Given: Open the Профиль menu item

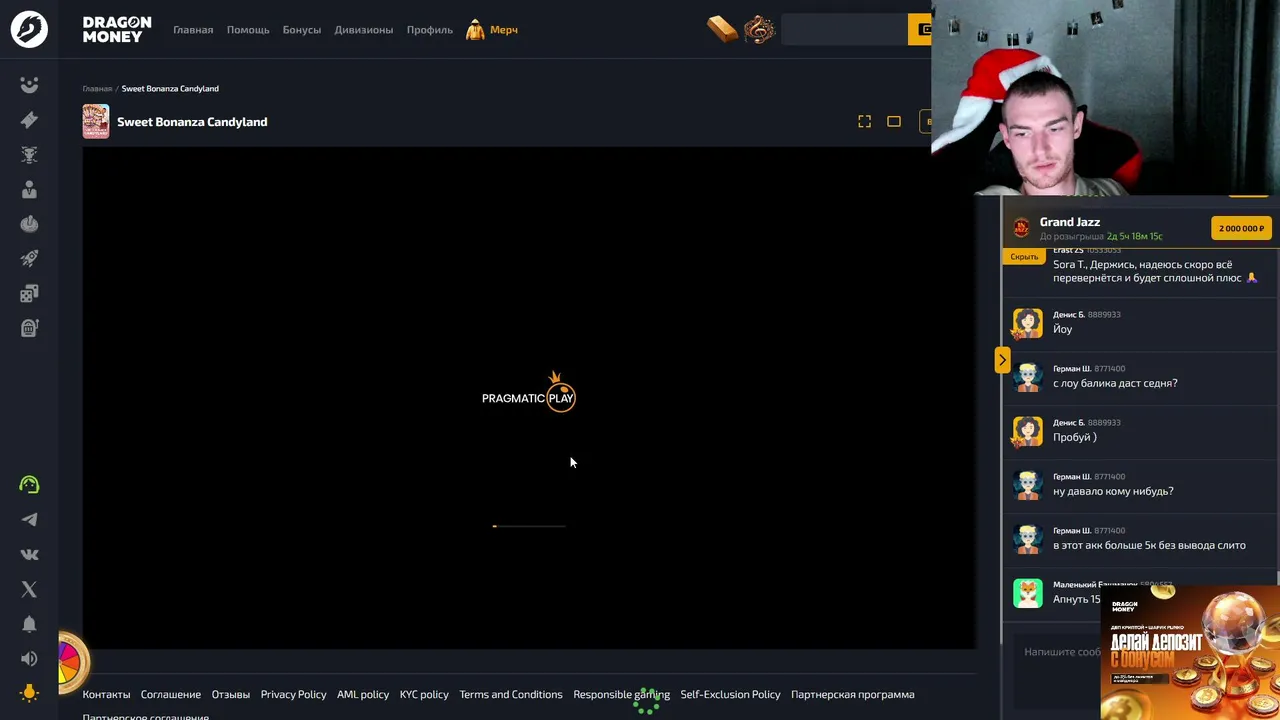Looking at the screenshot, I should [430, 30].
